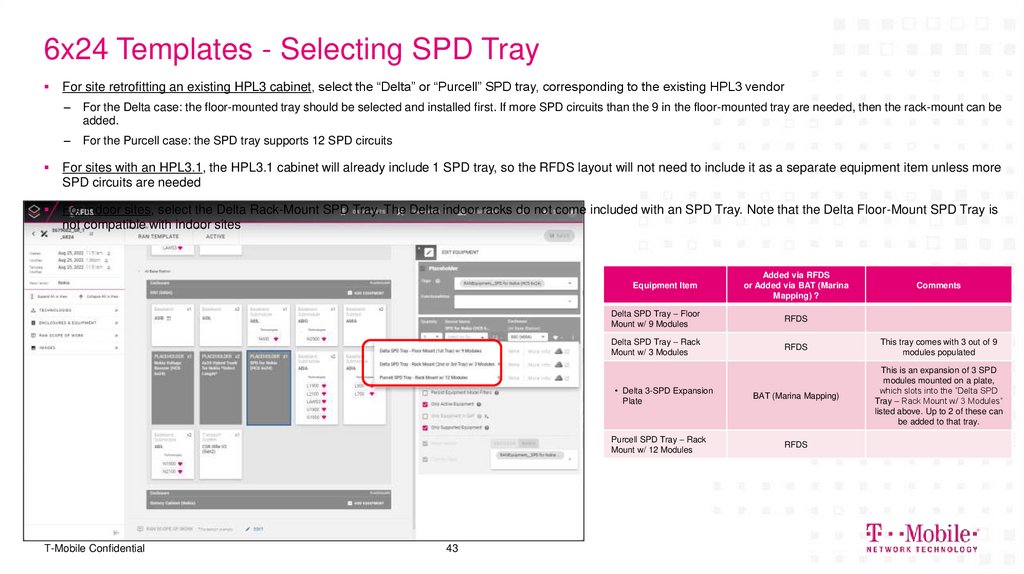Screen dimensions: 1024x574
Task: Expand the Images sidebar section
Action: [x=74, y=347]
